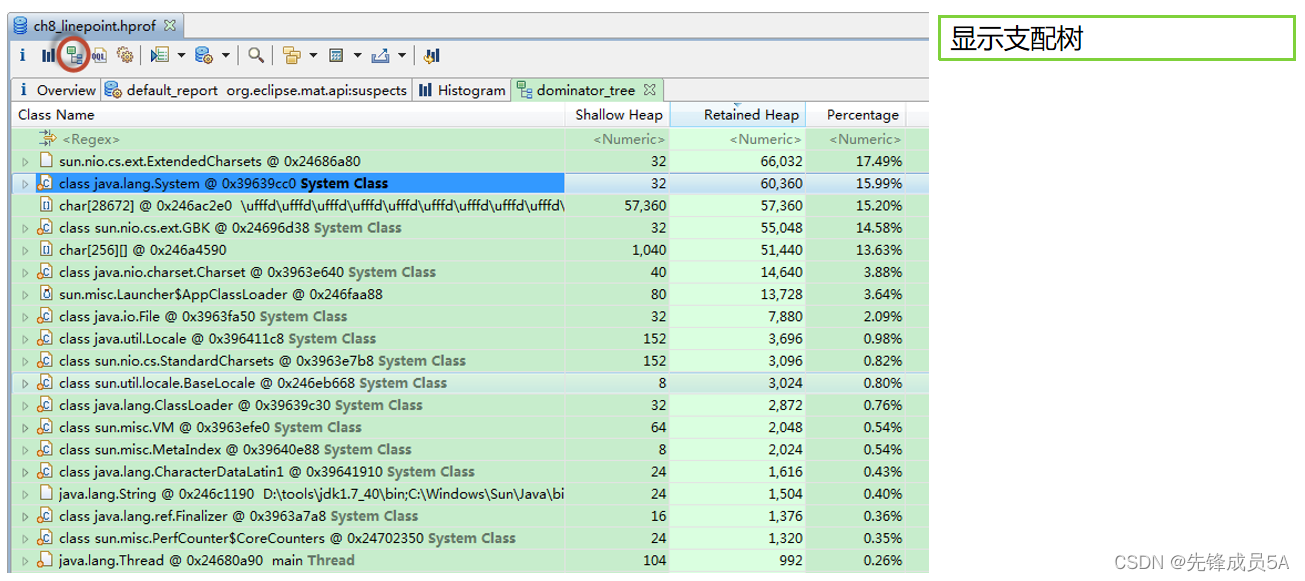Image resolution: width=1305 pixels, height=581 pixels.
Task: Expand the java.util.Locale class row
Action: [x=26, y=339]
